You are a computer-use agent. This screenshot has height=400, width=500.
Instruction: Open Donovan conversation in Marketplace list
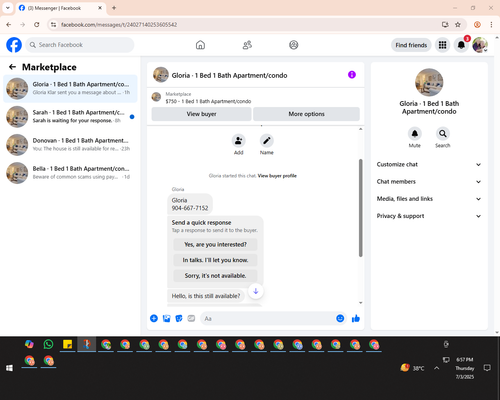pyautogui.click(x=70, y=145)
